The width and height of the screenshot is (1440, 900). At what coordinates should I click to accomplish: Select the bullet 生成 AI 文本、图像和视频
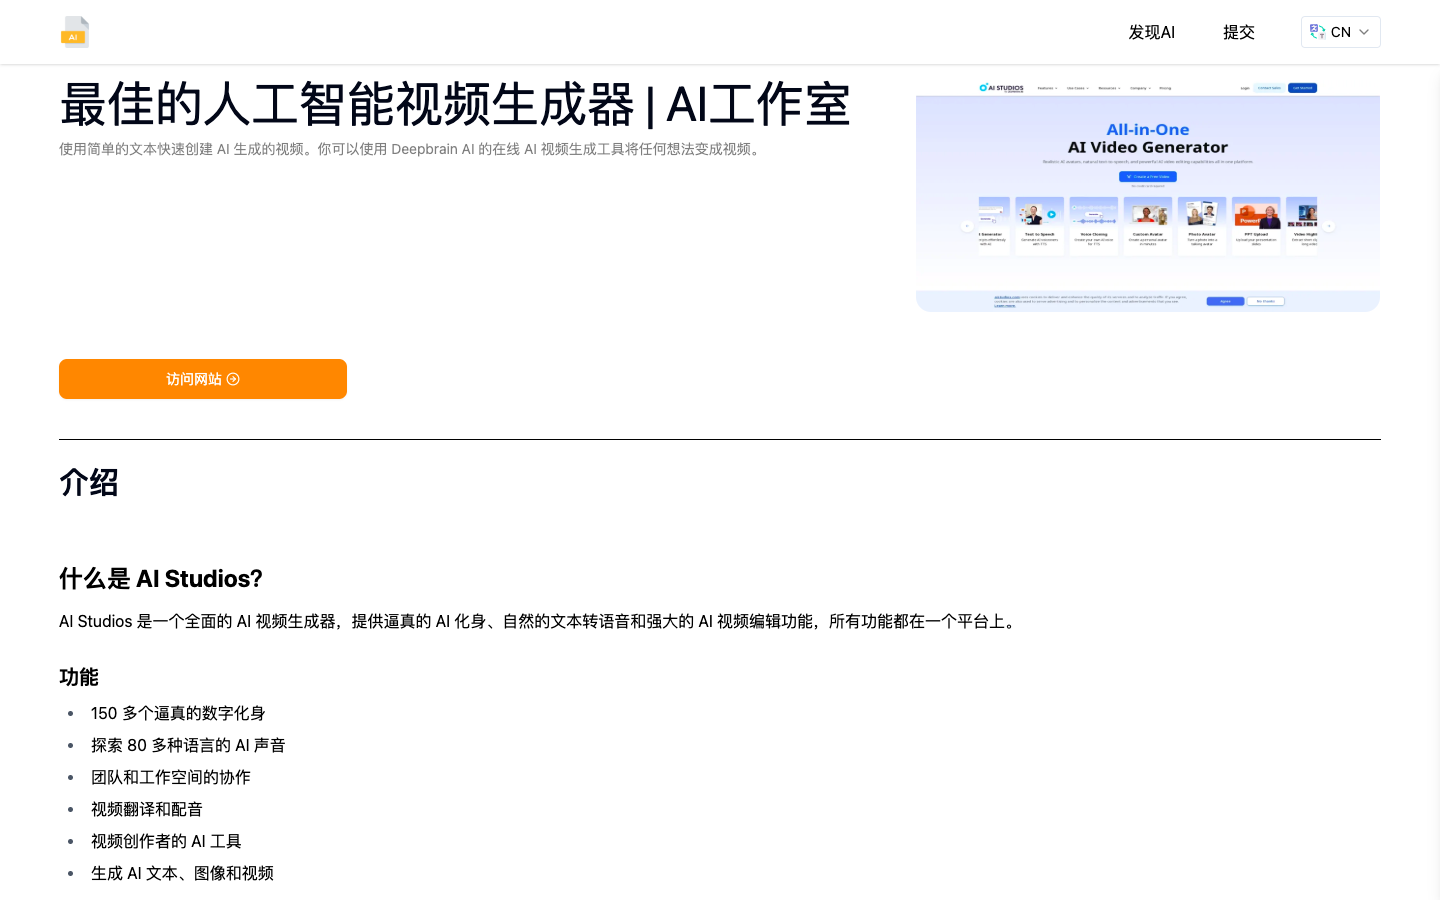pyautogui.click(x=182, y=873)
